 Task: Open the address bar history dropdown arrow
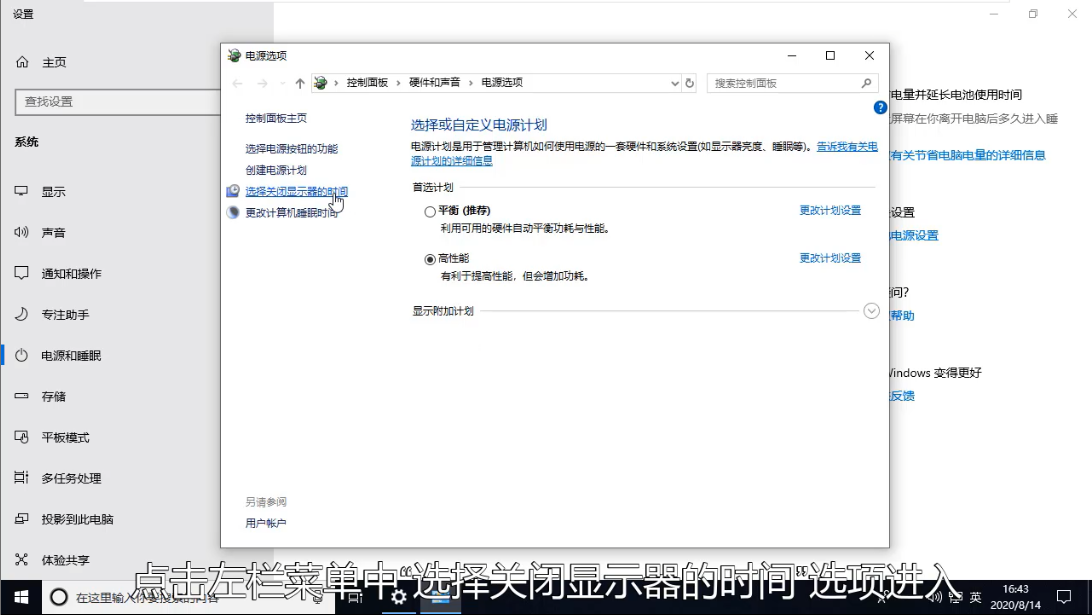pos(675,83)
